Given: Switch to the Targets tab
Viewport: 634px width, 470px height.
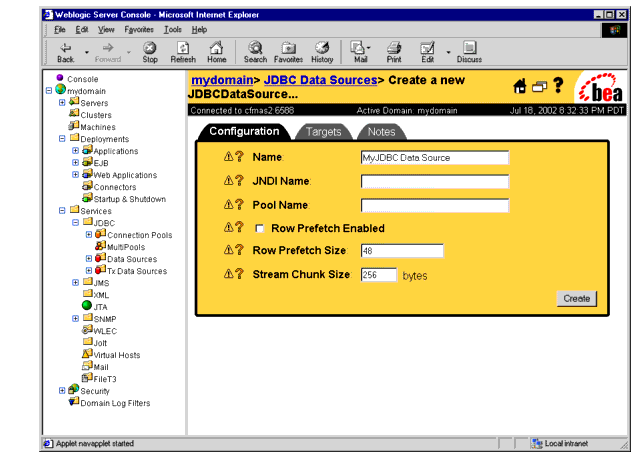Looking at the screenshot, I should pos(323,132).
